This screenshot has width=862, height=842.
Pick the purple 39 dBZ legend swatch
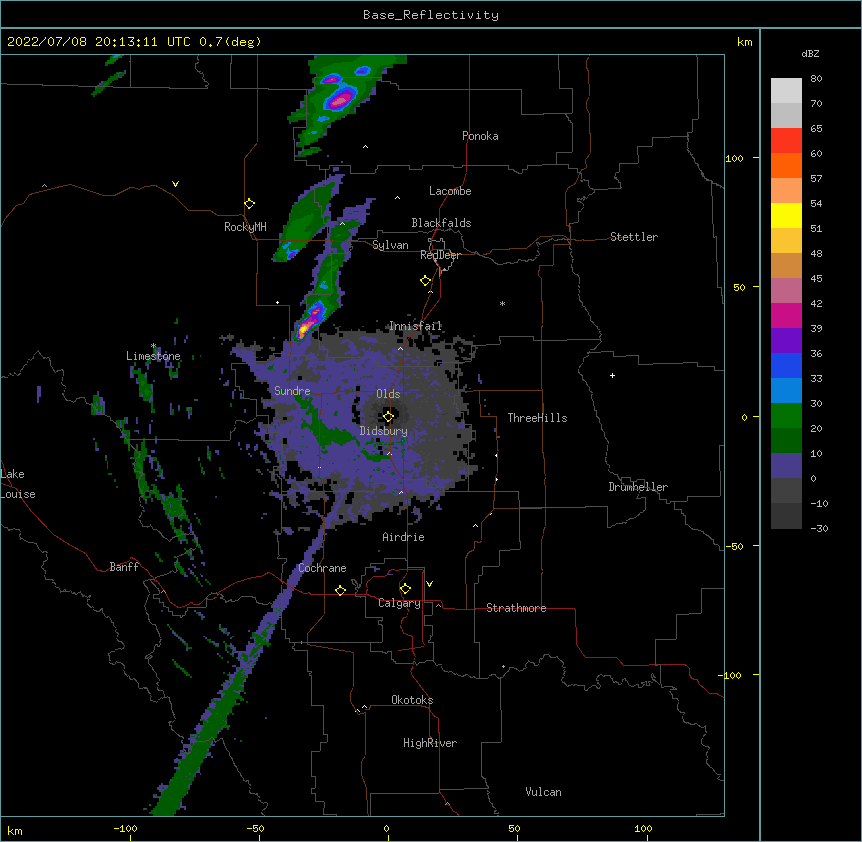coord(786,341)
